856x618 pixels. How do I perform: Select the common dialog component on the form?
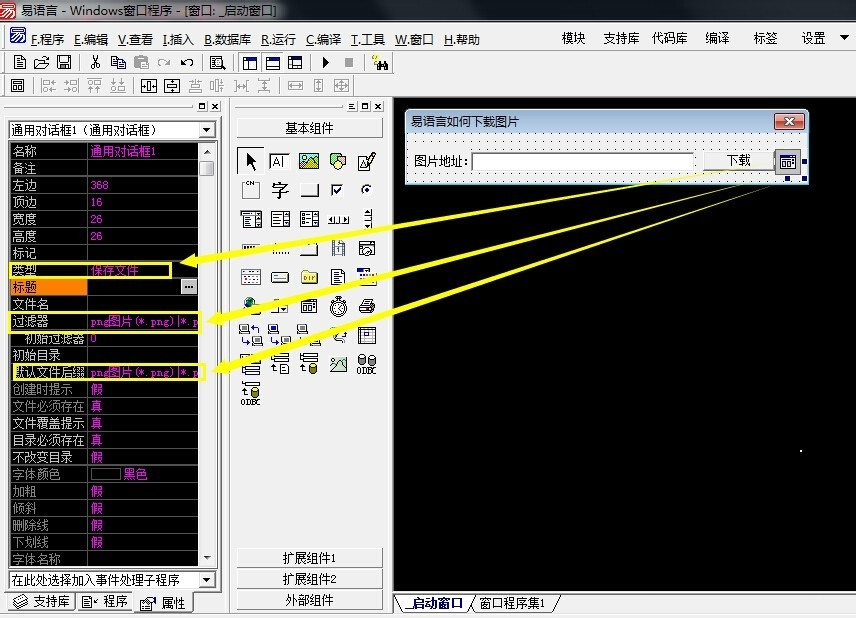click(x=787, y=161)
